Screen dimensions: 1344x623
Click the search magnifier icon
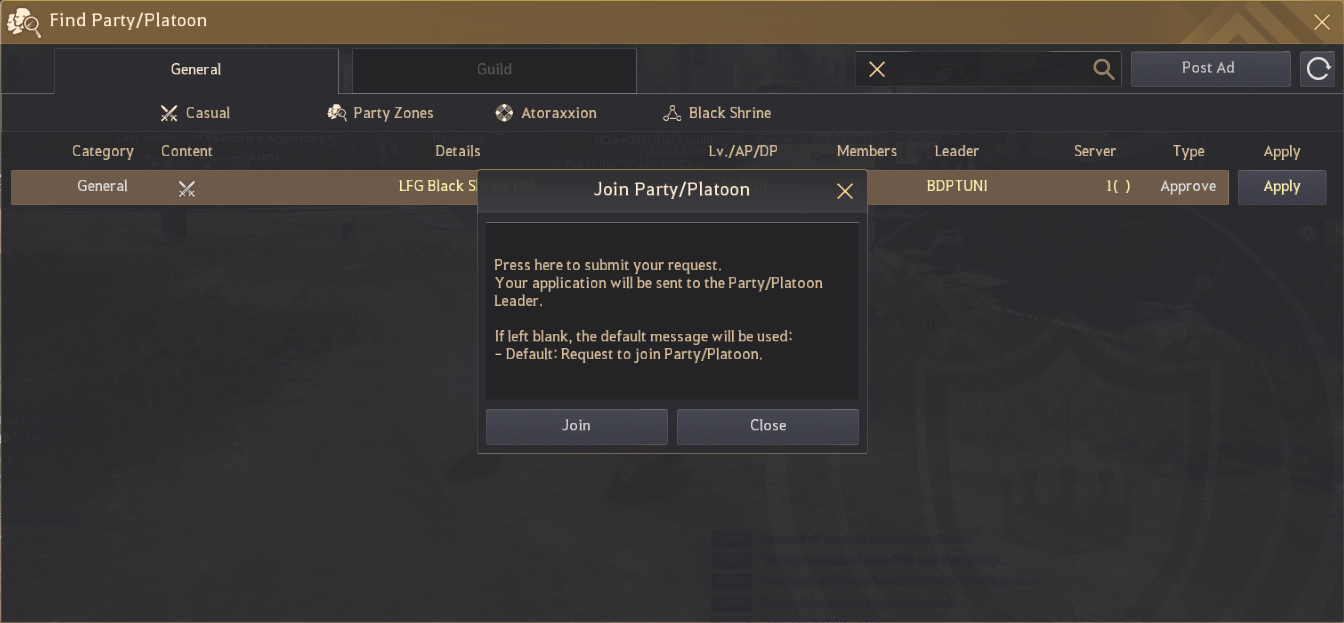(x=1103, y=69)
